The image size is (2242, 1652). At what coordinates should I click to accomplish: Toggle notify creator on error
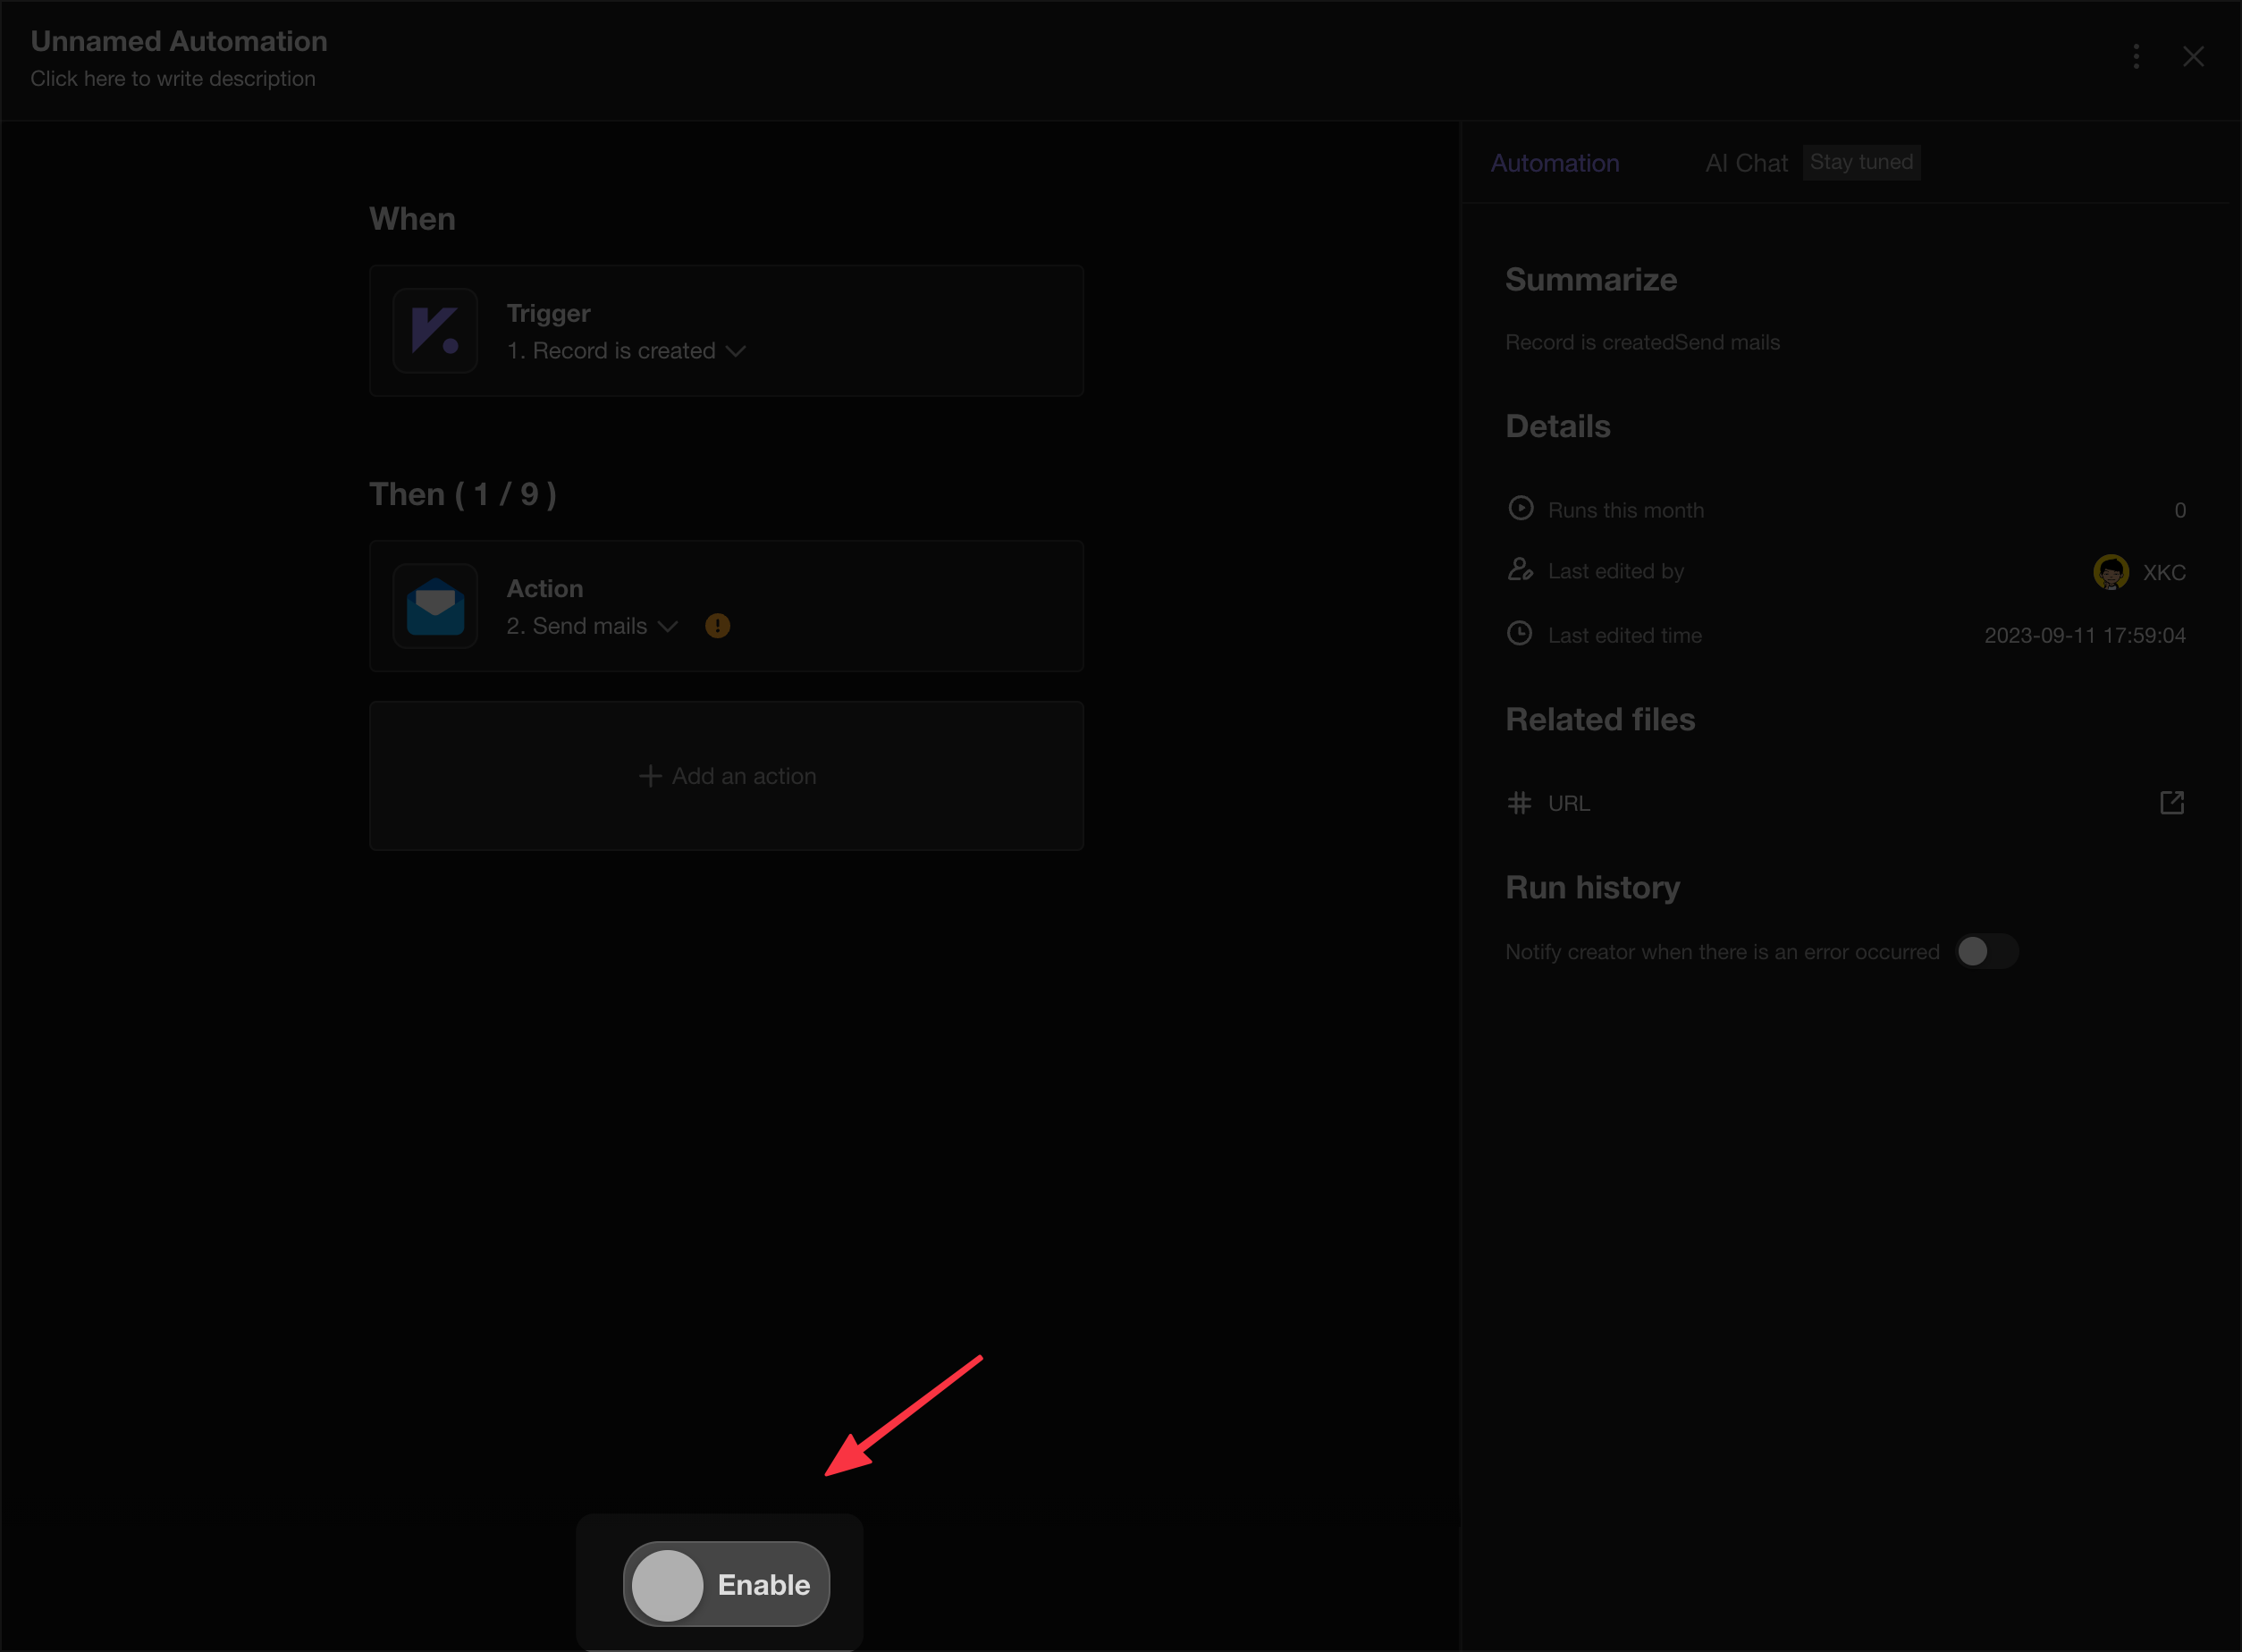click(1986, 952)
